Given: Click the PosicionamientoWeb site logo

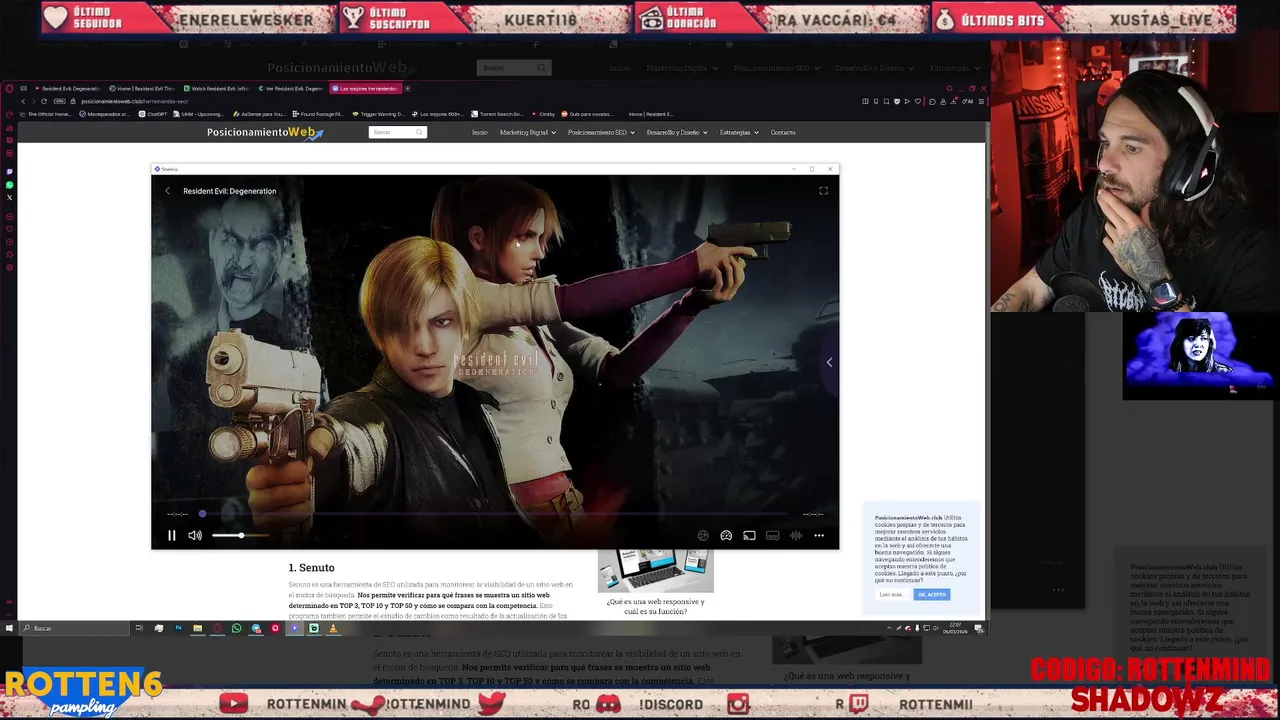Looking at the screenshot, I should 265,132.
